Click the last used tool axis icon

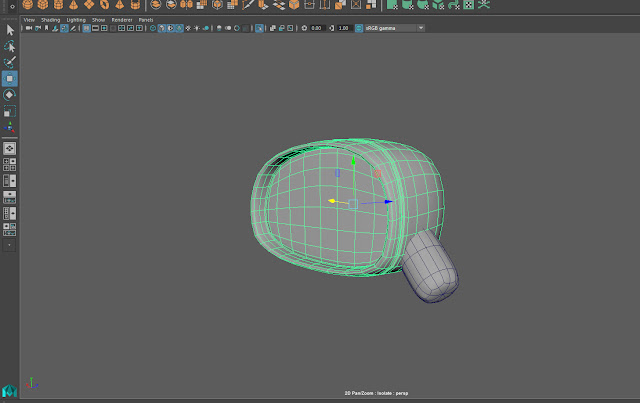(10, 127)
